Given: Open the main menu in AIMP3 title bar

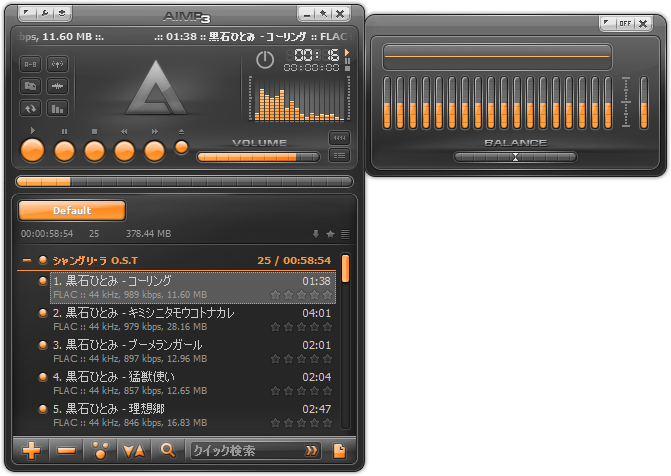Looking at the screenshot, I should [x=27, y=12].
